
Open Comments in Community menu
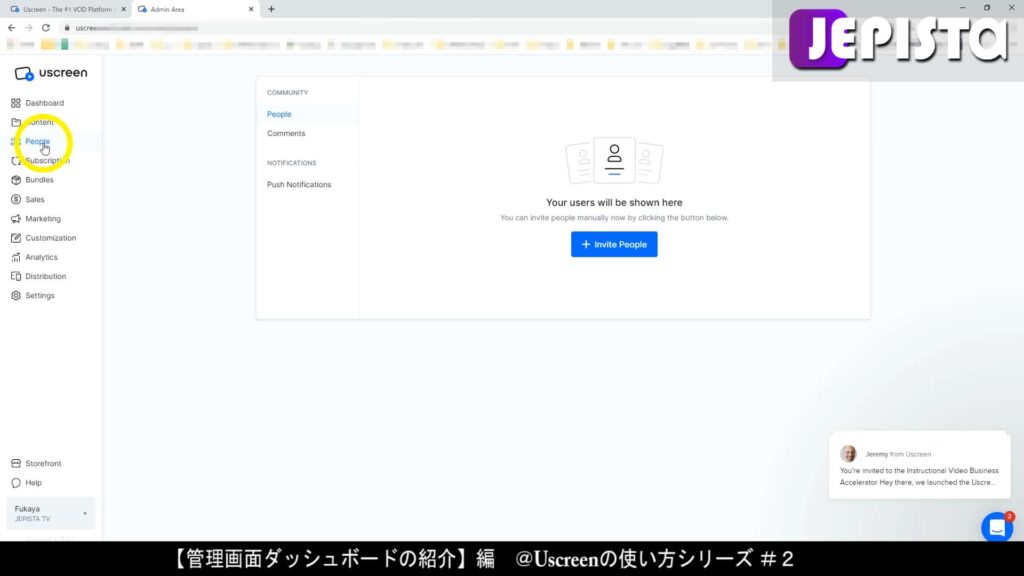click(x=286, y=133)
